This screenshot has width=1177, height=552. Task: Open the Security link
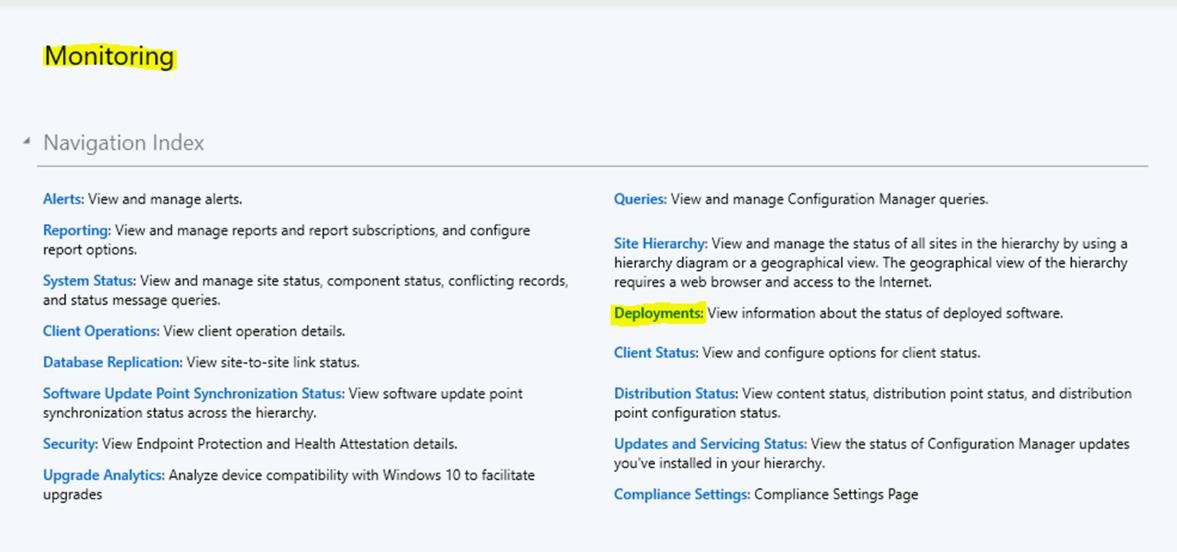(70, 444)
